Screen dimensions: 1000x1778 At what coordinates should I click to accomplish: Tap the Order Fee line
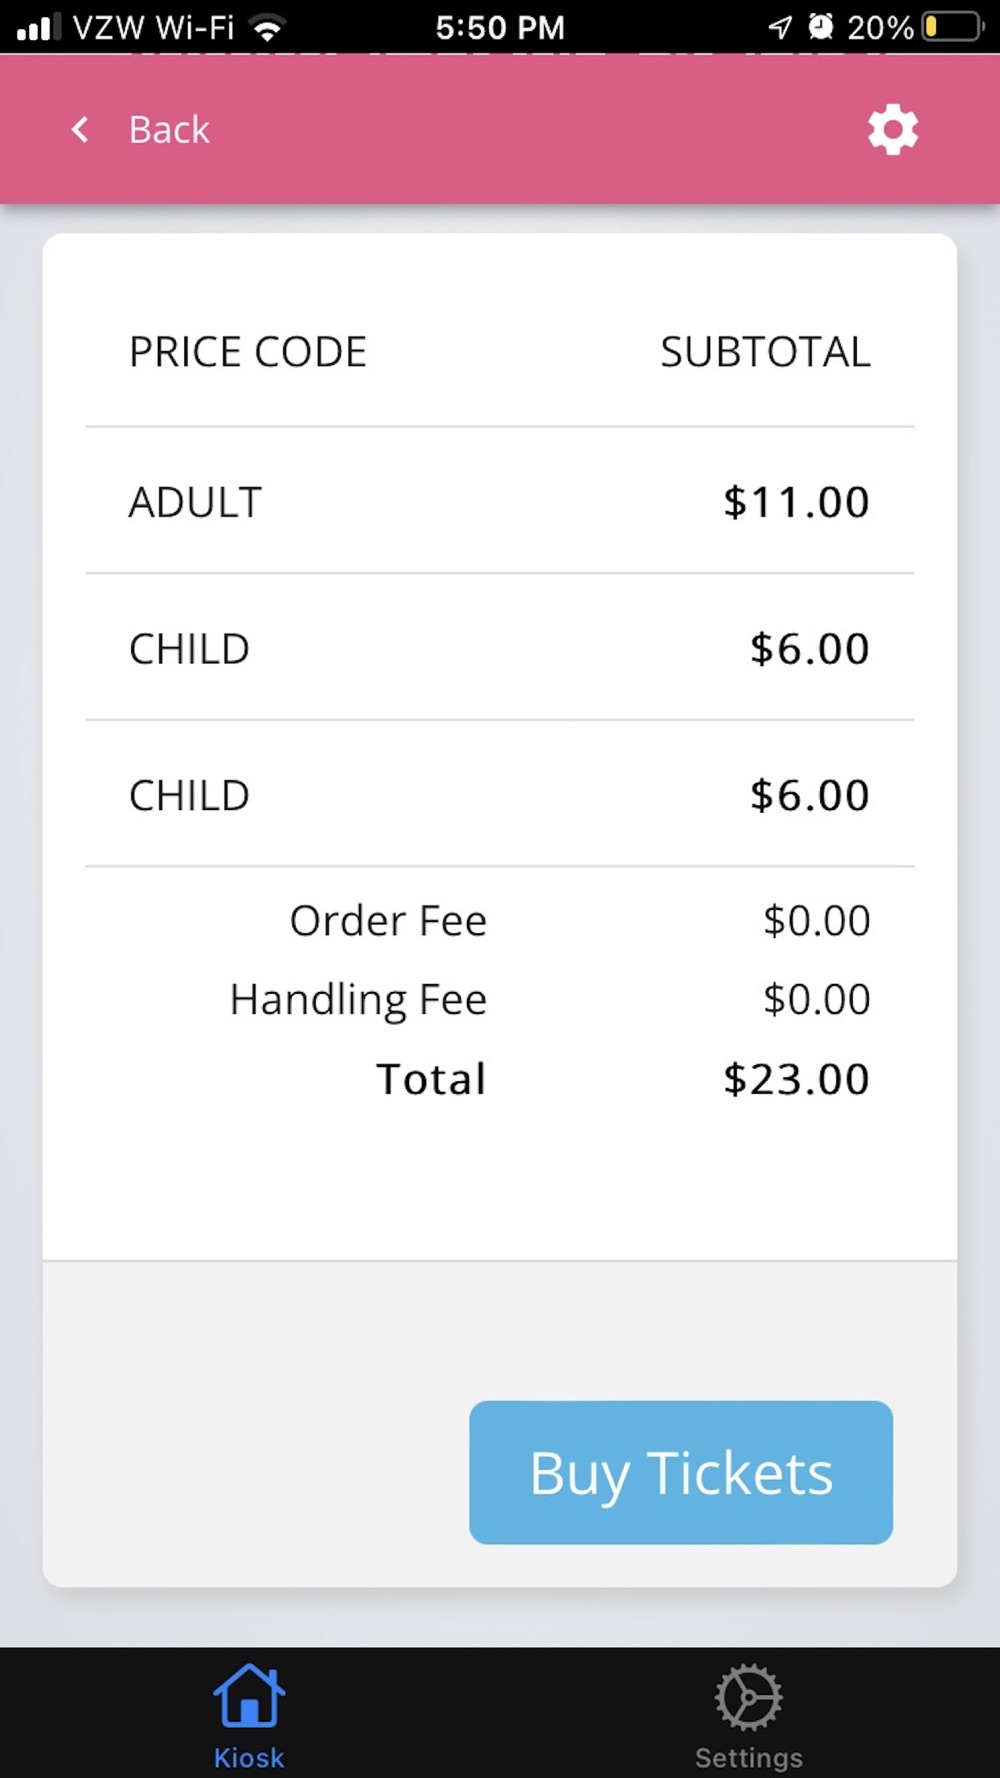pos(388,920)
